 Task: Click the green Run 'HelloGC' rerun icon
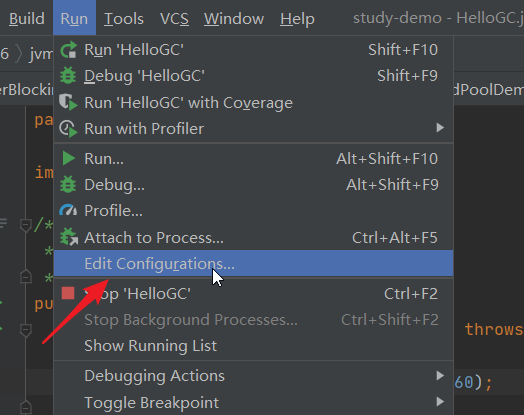69,50
